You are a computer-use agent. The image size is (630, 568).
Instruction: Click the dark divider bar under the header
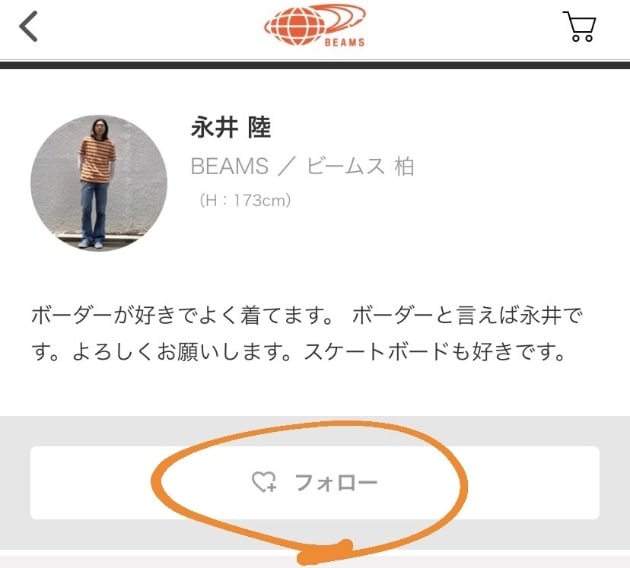(x=315, y=65)
